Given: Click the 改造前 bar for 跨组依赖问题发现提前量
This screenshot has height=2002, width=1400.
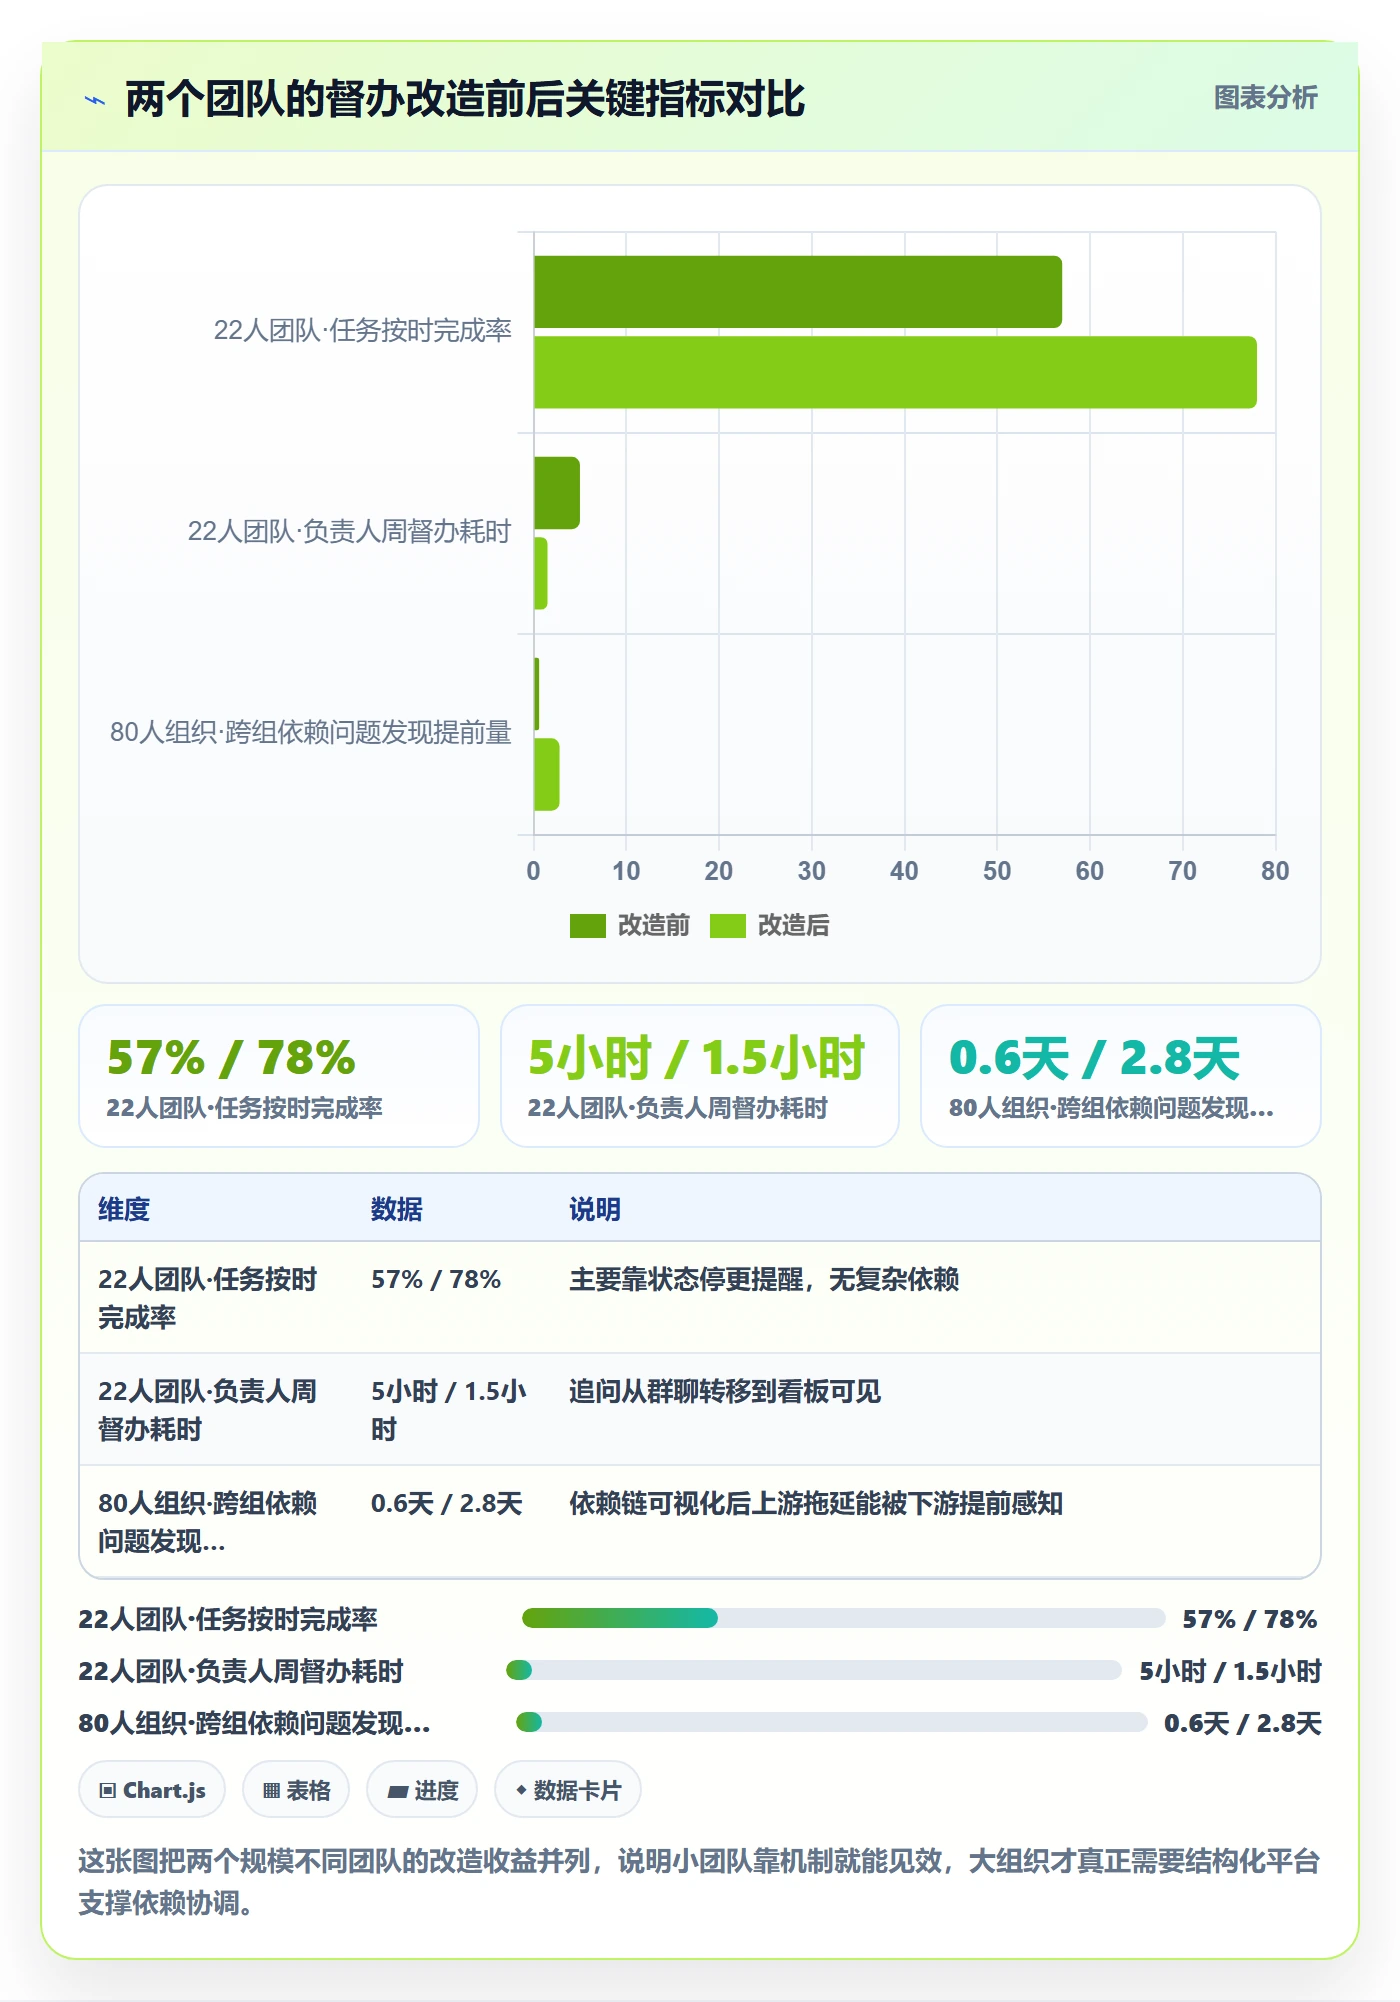Looking at the screenshot, I should point(537,694).
